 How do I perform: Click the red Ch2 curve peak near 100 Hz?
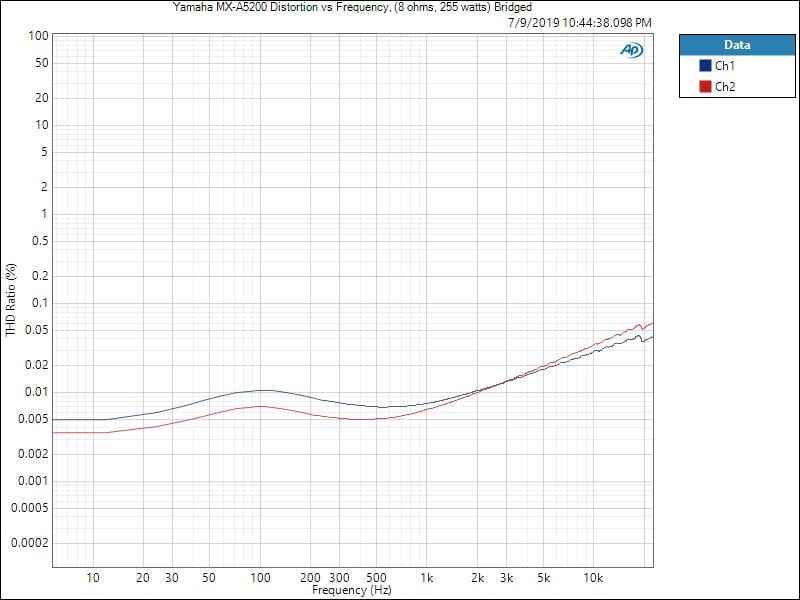260,406
